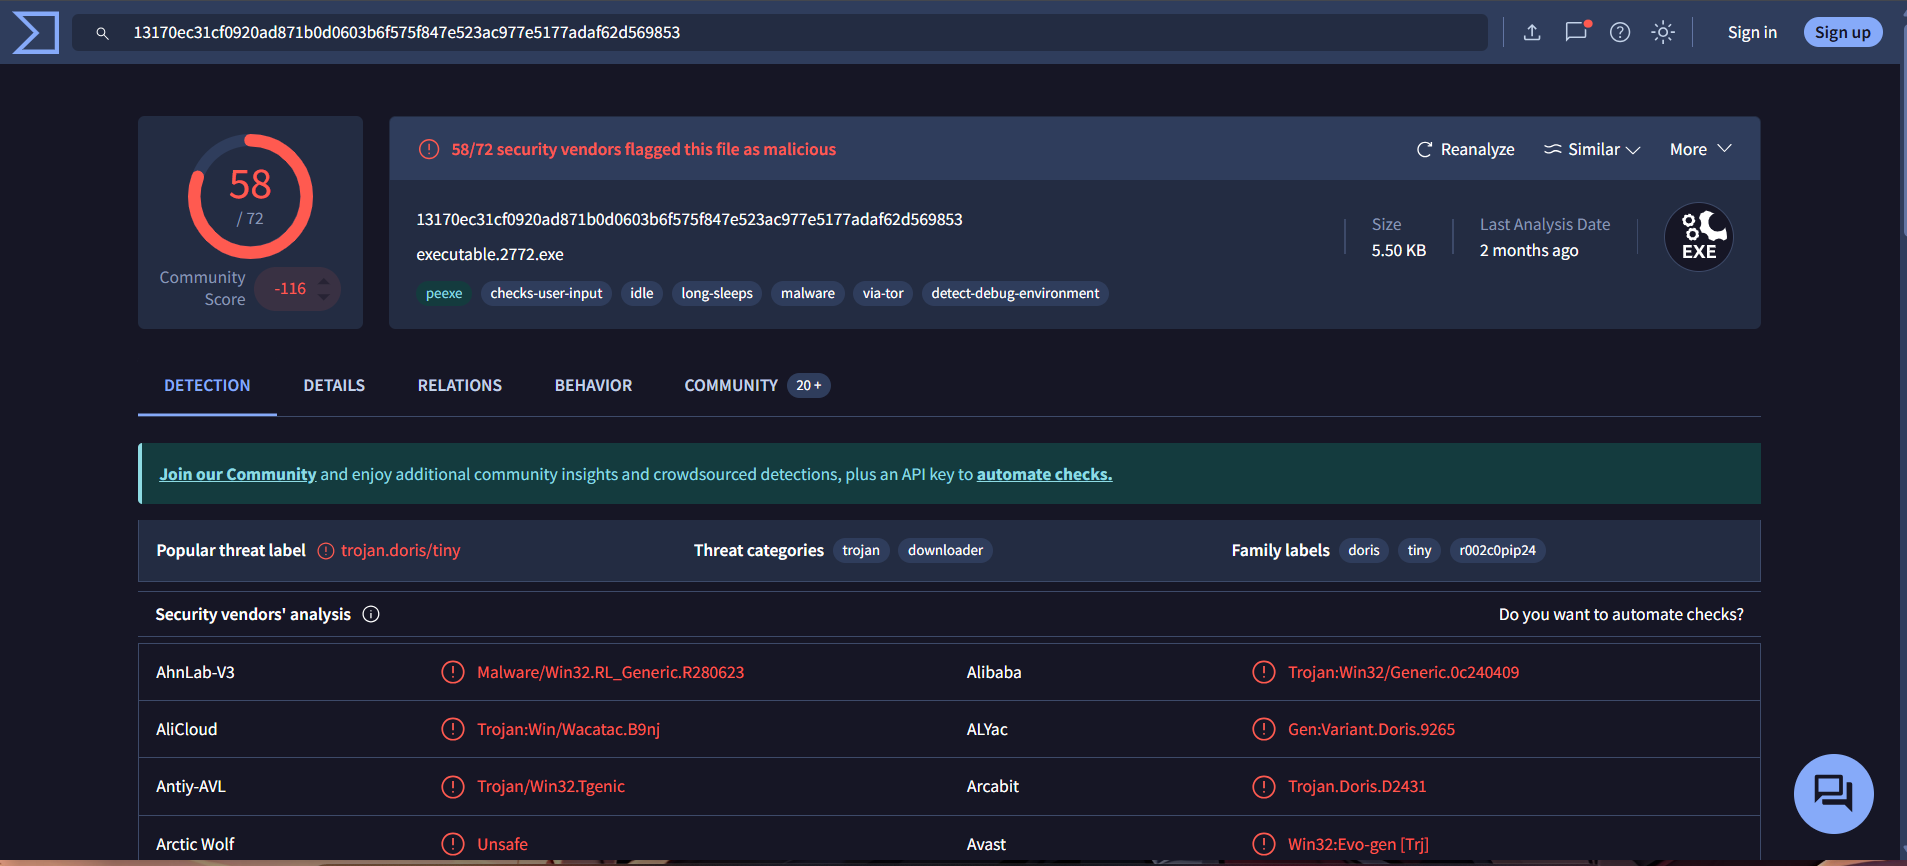
Task: Click the executable.2772.exe file name
Action: (x=490, y=254)
